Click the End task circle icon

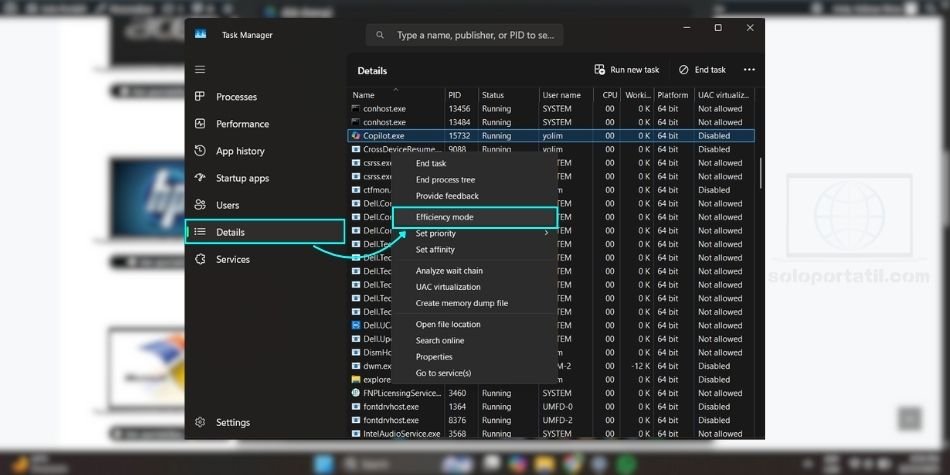[684, 70]
